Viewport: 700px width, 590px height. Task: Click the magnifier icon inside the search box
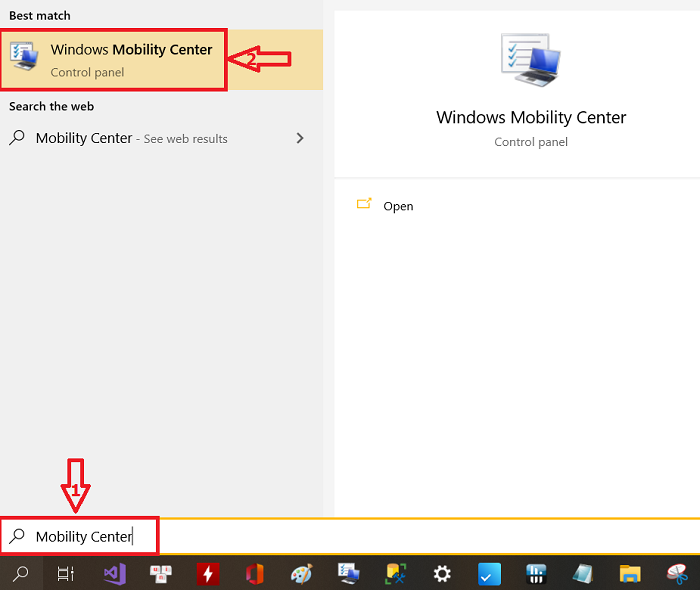(17, 536)
